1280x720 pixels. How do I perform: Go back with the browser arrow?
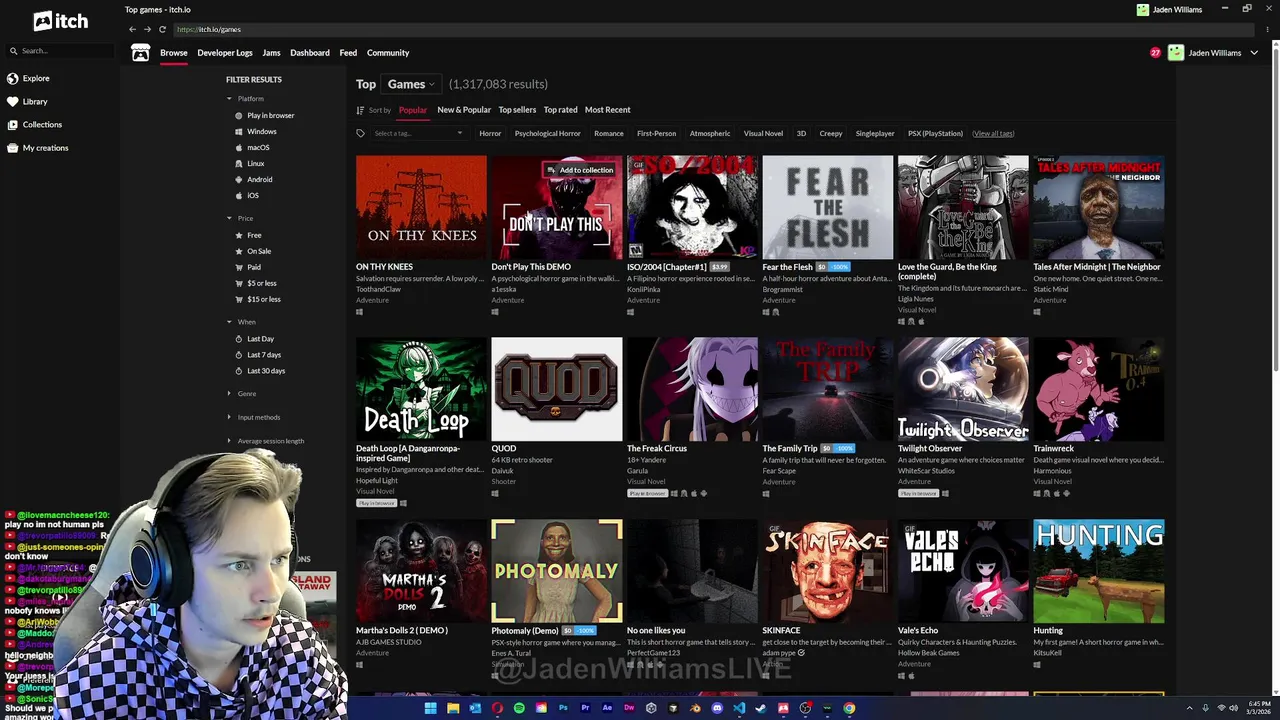pos(132,29)
